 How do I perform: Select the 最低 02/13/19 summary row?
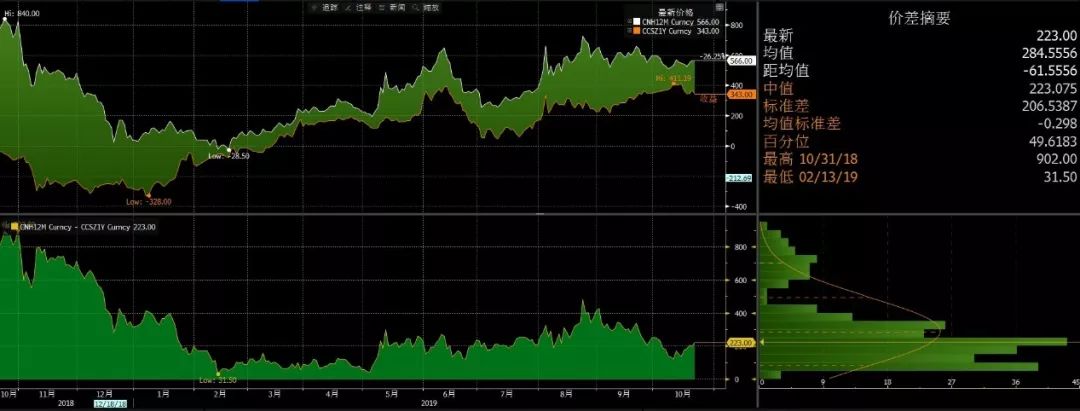(x=920, y=178)
